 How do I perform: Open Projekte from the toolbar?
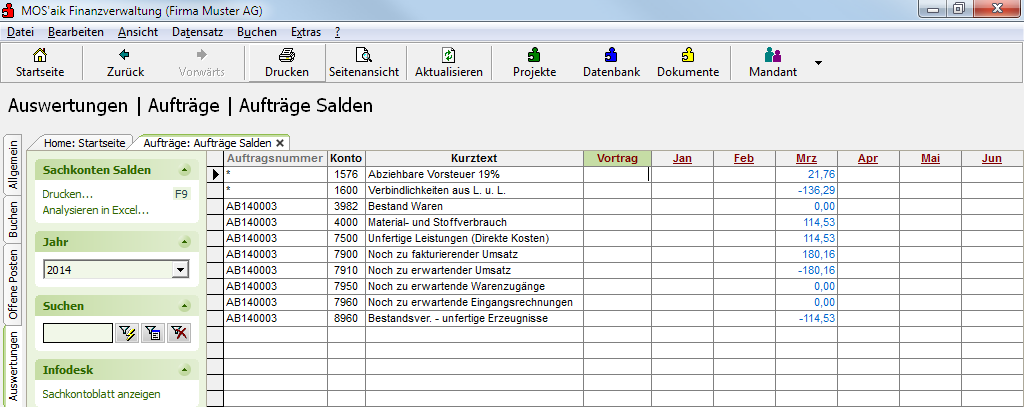pos(534,55)
